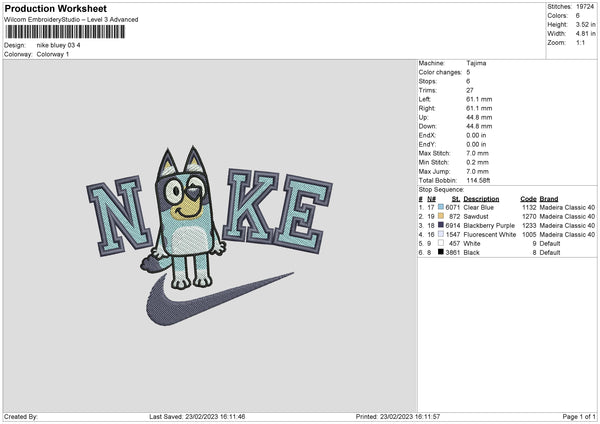Click the Bluey character embroidery preview
Viewport: 600px width, 424px height.
point(185,219)
